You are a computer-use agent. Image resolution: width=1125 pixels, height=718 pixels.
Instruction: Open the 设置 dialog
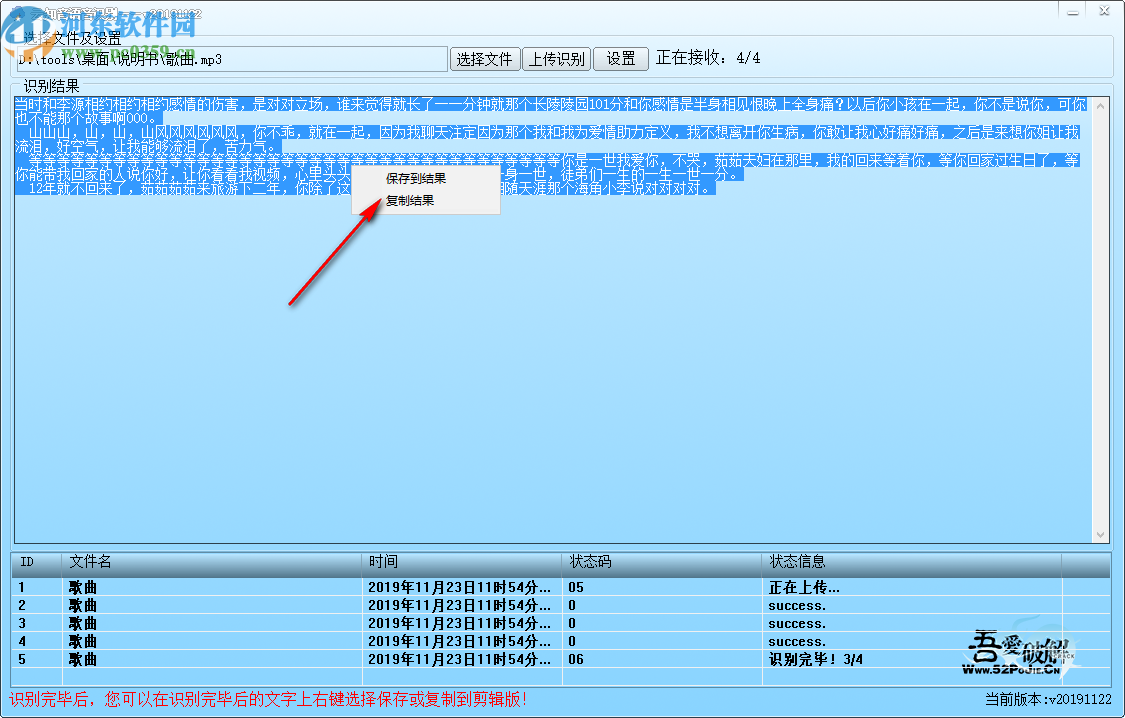point(620,58)
